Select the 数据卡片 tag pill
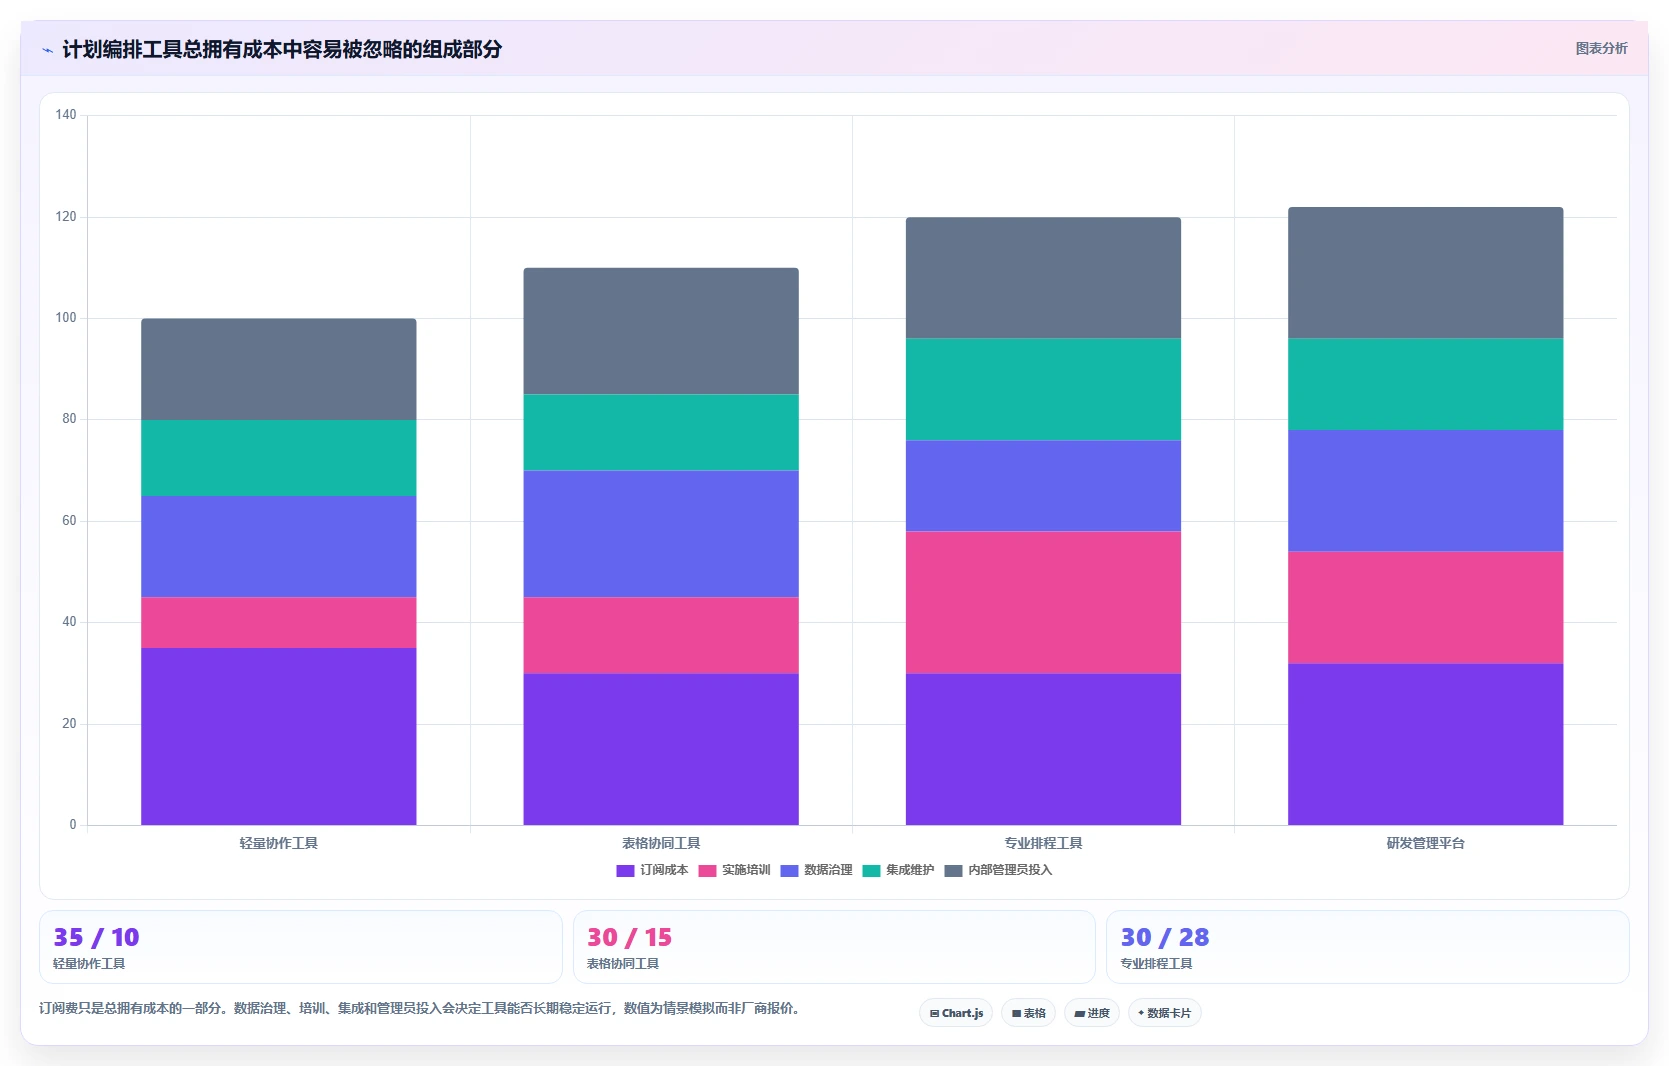This screenshot has width=1669, height=1066. click(1164, 1013)
